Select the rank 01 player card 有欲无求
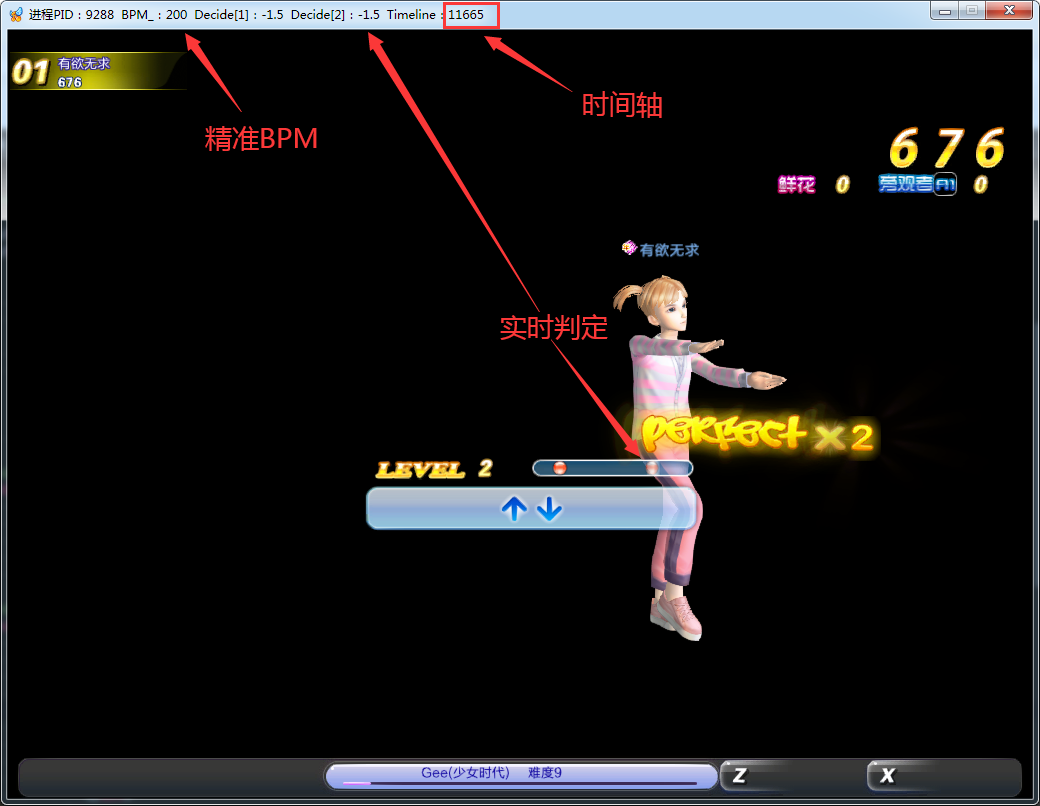 (x=95, y=71)
